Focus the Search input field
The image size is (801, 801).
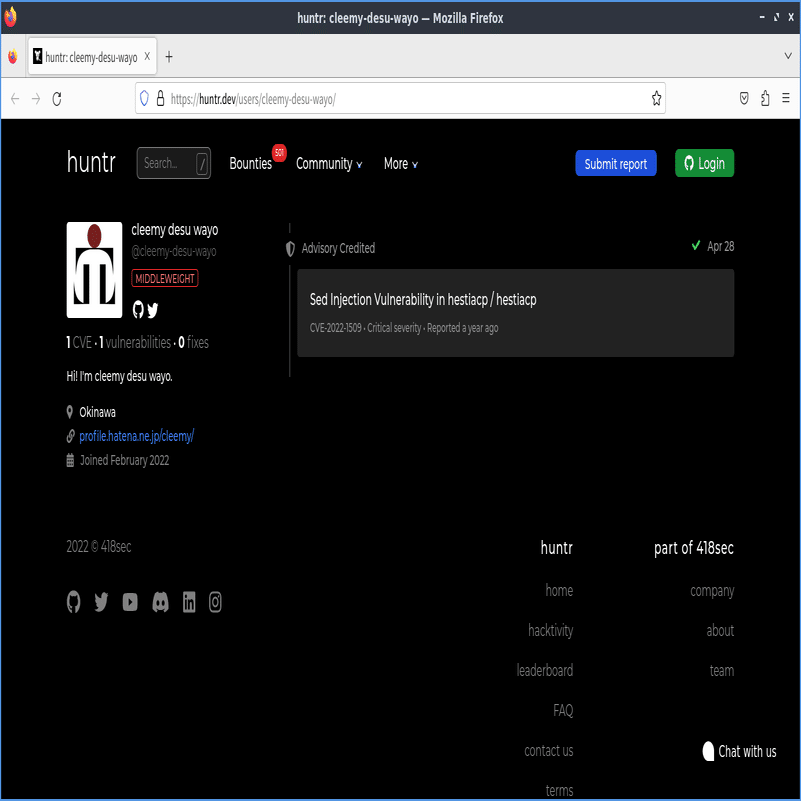[174, 163]
